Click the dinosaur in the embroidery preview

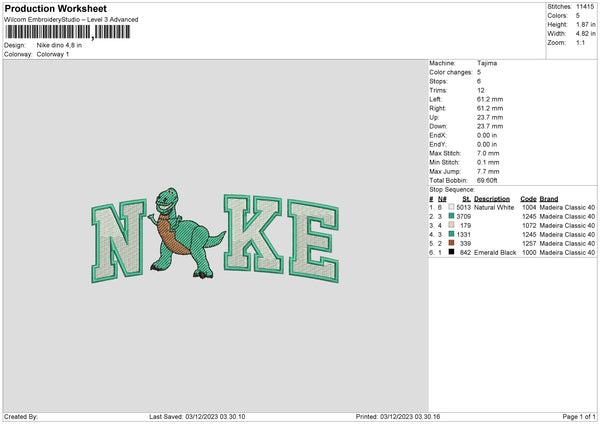click(186, 233)
